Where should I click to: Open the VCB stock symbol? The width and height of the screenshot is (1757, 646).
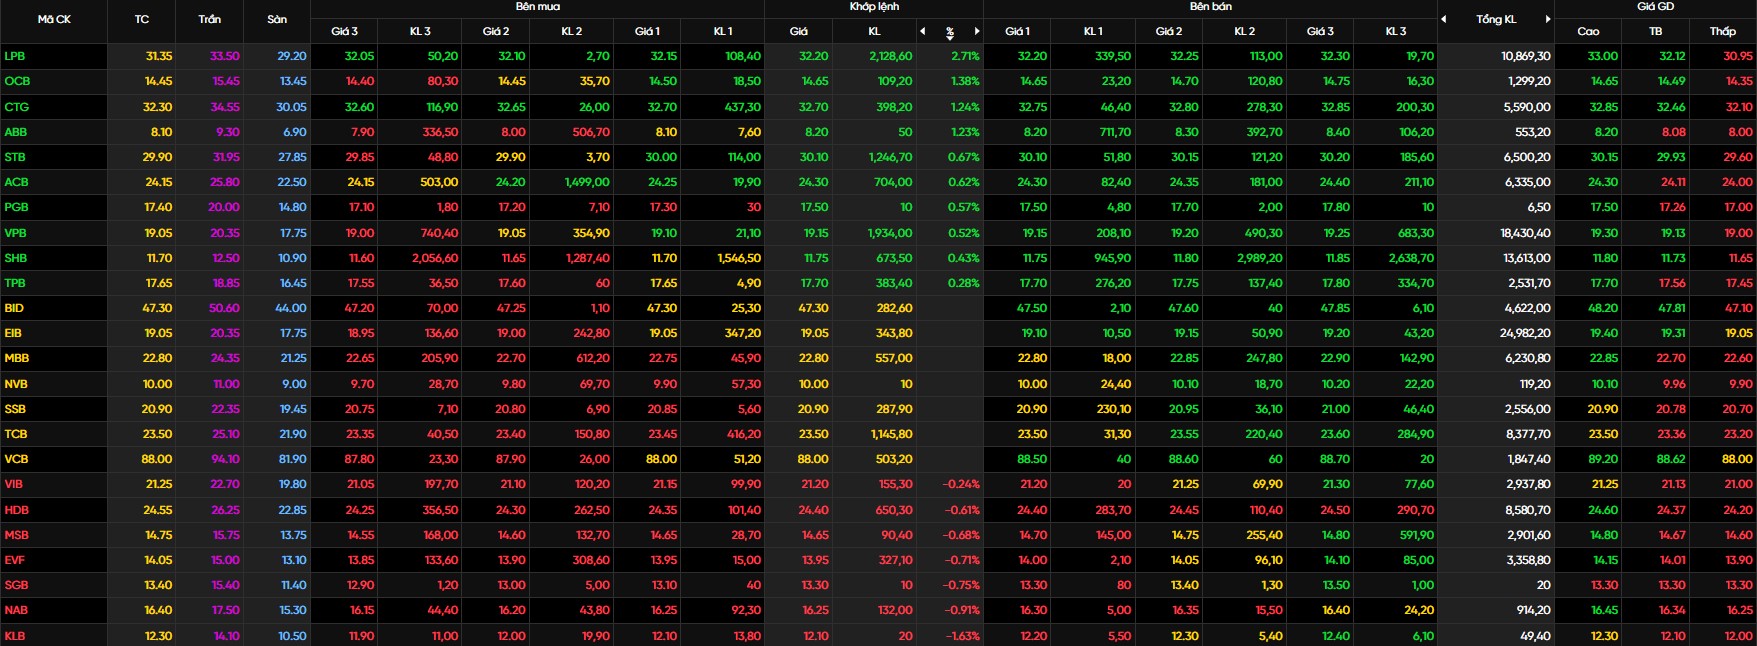[16, 459]
